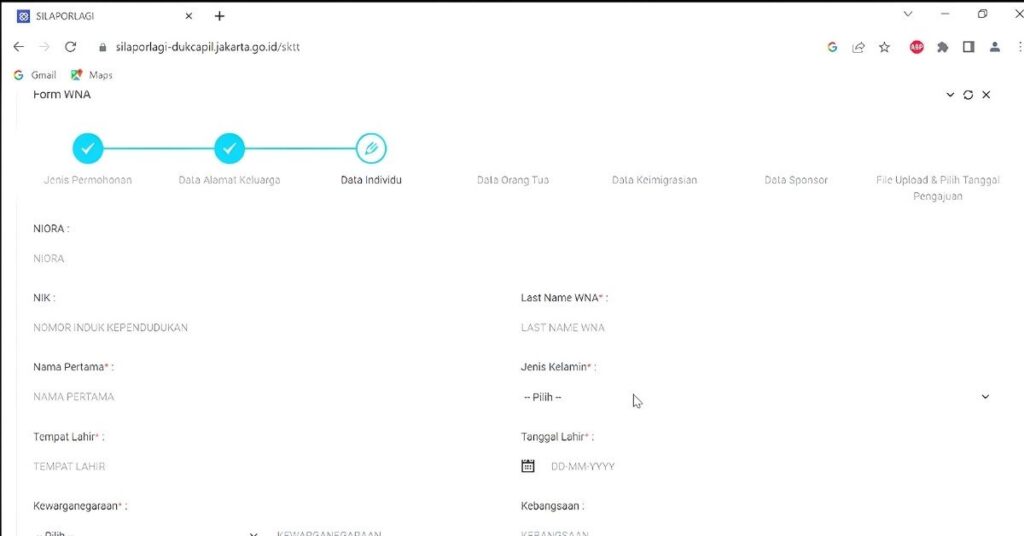Image resolution: width=1024 pixels, height=536 pixels.
Task: Open the Chrome profile menu
Action: point(995,47)
